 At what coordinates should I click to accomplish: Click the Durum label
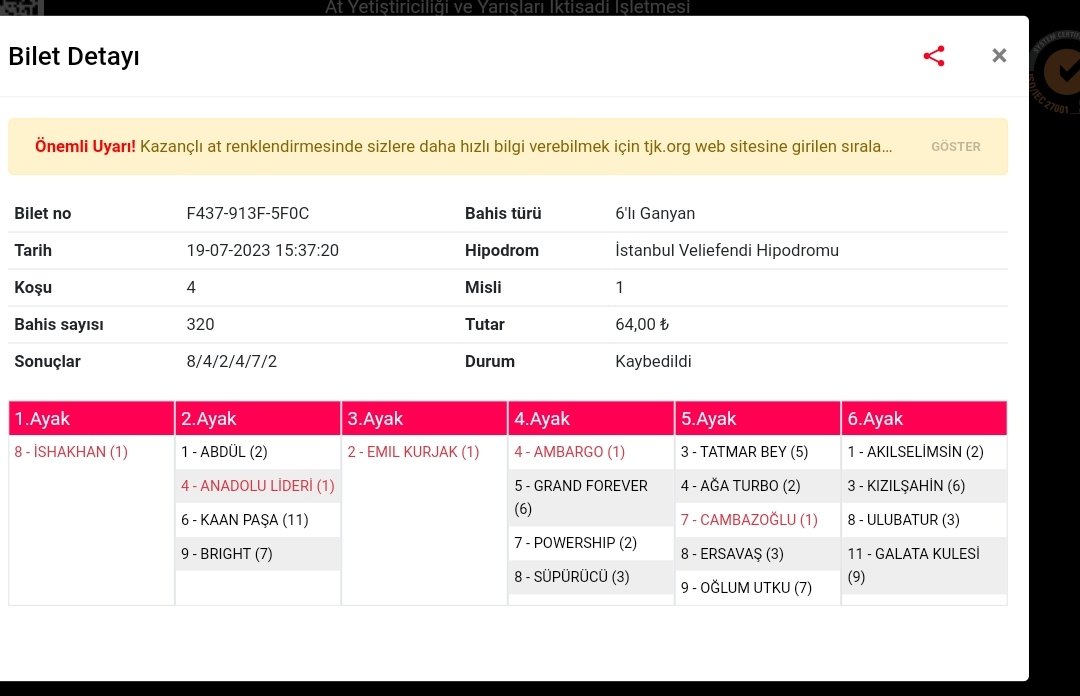(x=490, y=361)
